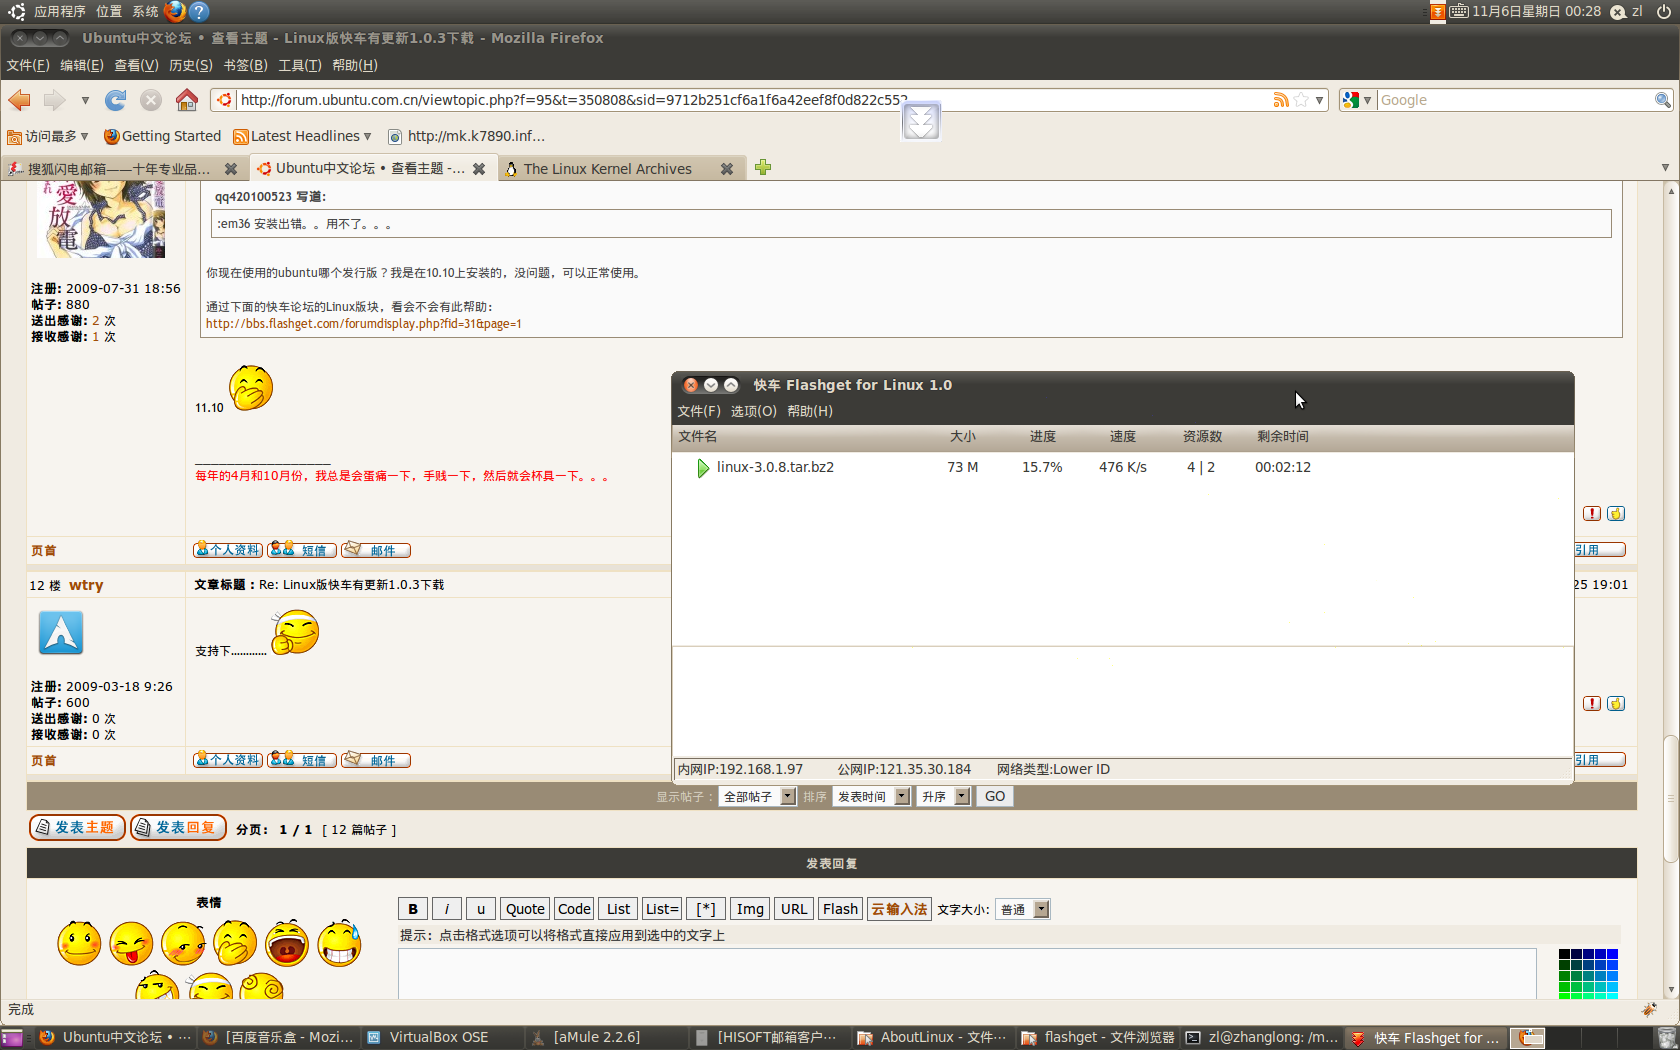Image resolution: width=1680 pixels, height=1050 pixels.
Task: Click the stop loading button
Action: coord(151,100)
